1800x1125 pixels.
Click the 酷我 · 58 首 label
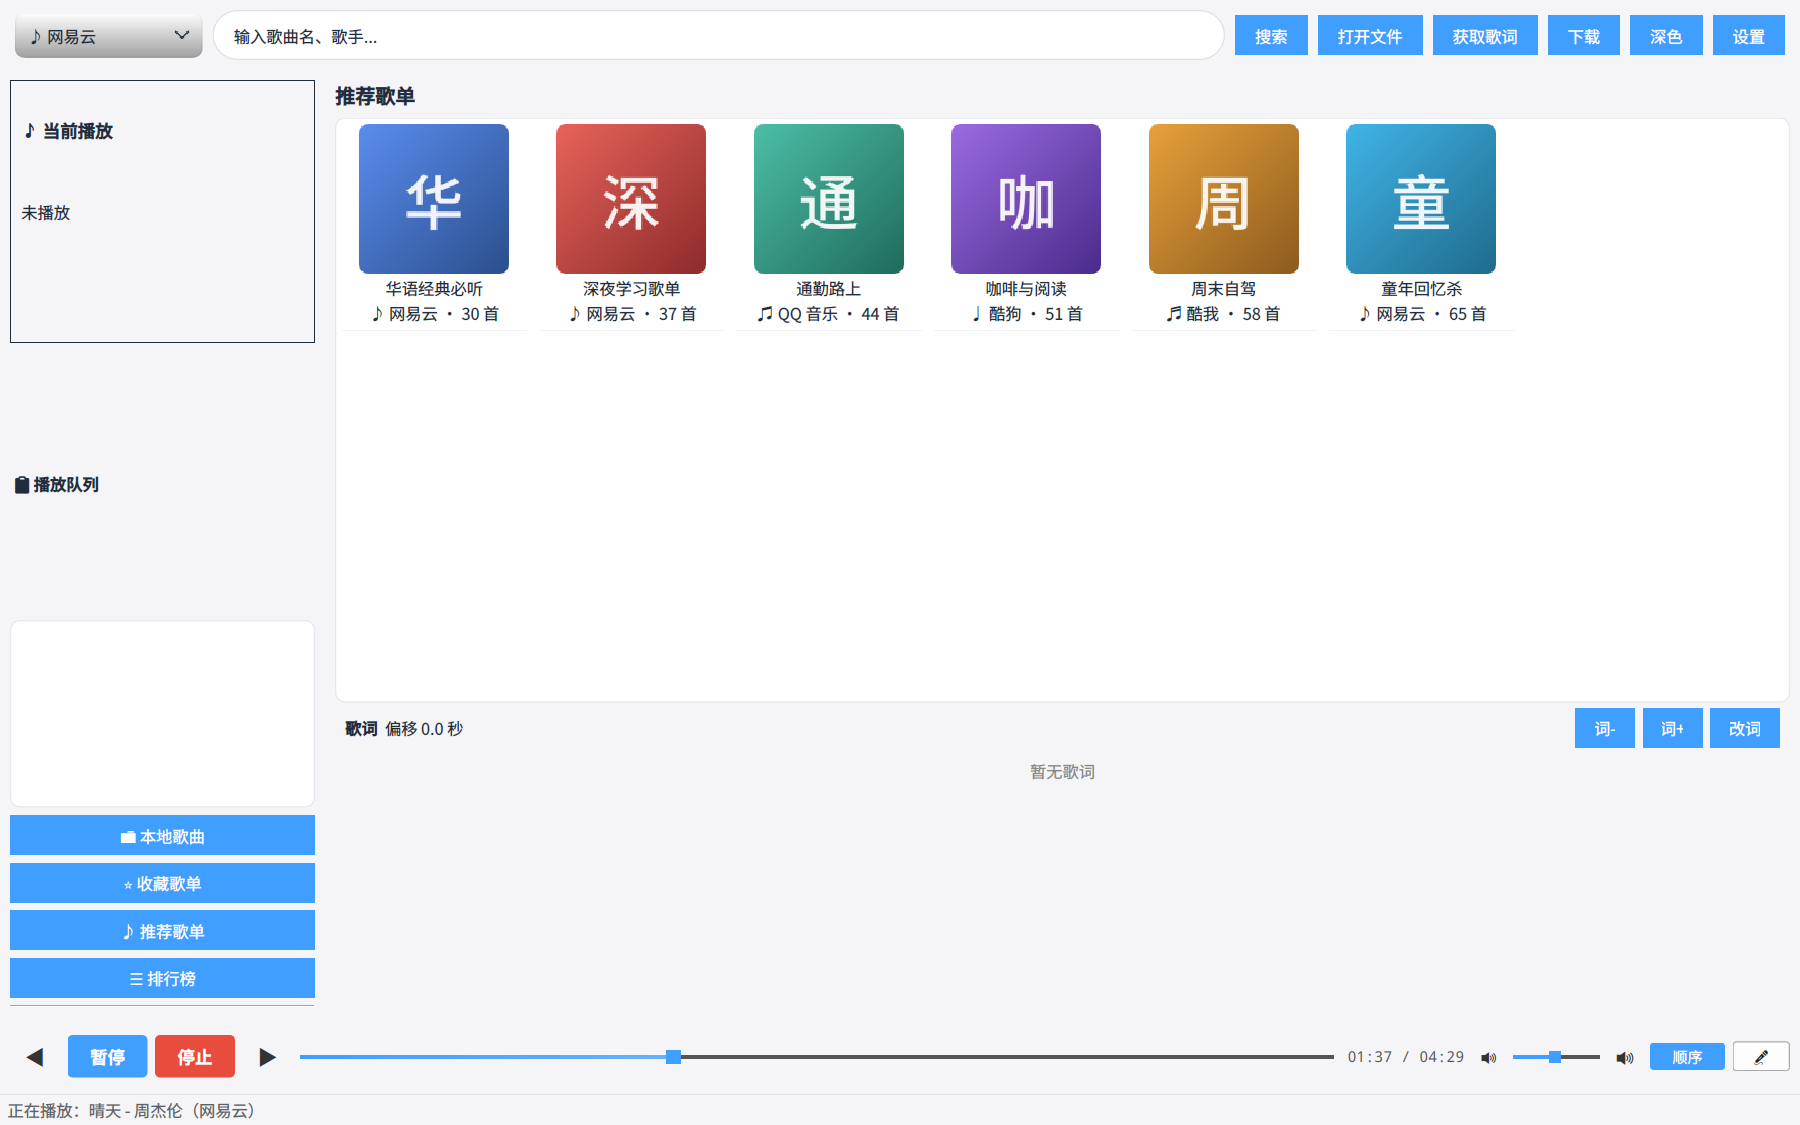pyautogui.click(x=1224, y=314)
